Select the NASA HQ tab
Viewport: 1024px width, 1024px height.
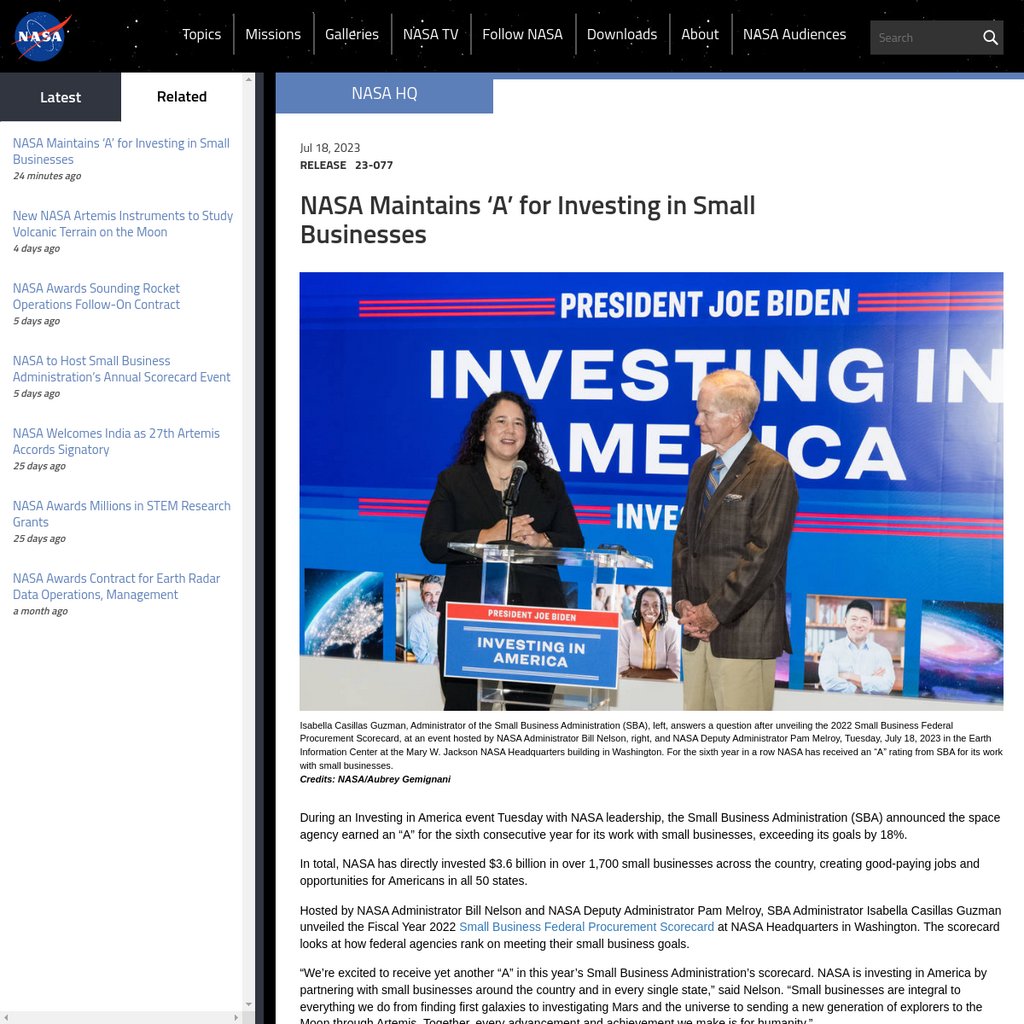coord(384,93)
